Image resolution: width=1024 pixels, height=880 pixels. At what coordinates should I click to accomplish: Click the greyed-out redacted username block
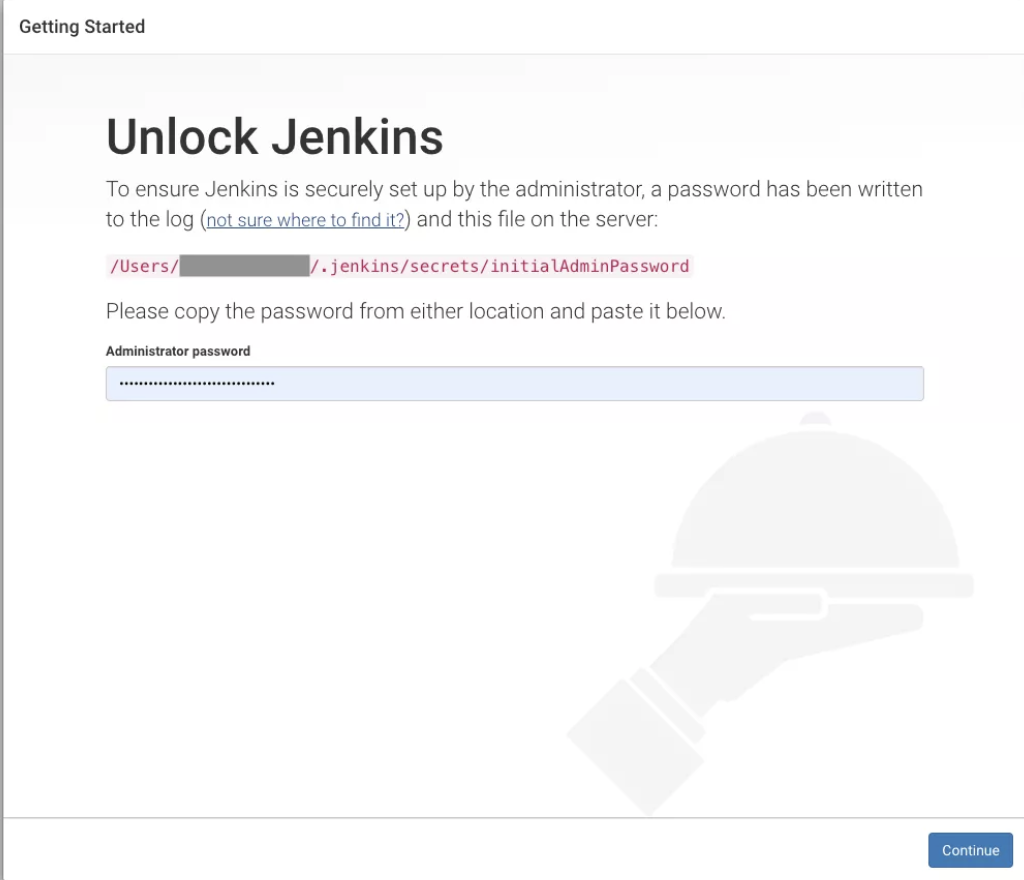coord(244,266)
